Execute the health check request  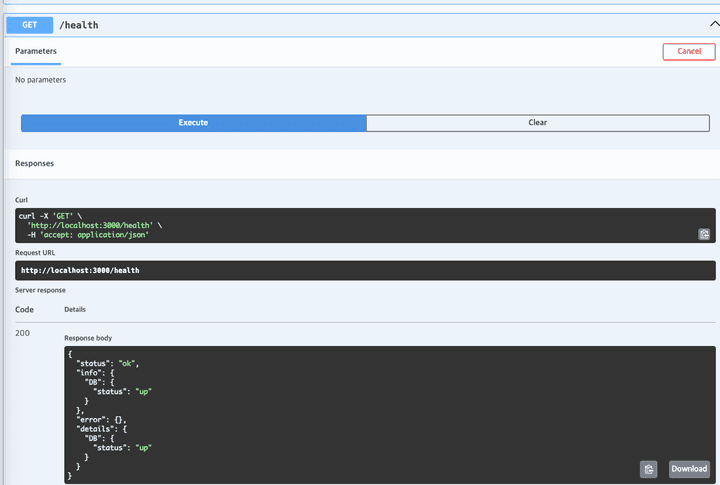point(193,122)
